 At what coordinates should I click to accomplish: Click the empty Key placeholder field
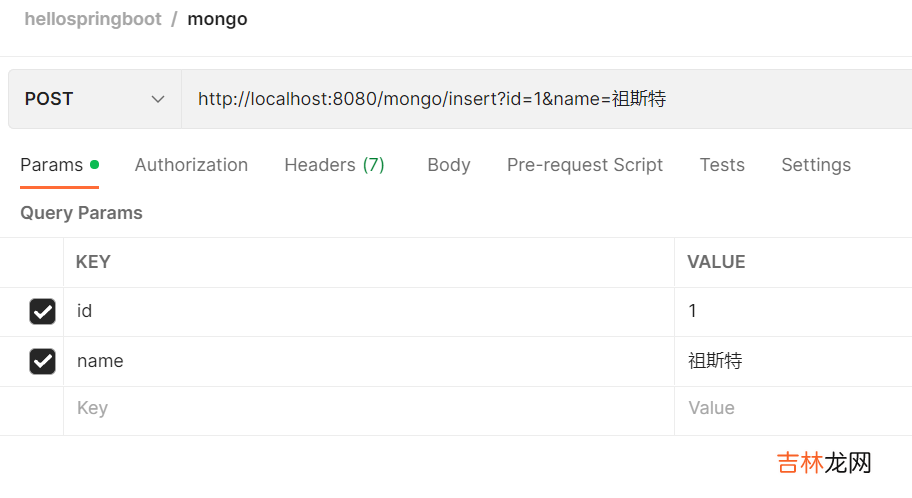[x=368, y=409]
